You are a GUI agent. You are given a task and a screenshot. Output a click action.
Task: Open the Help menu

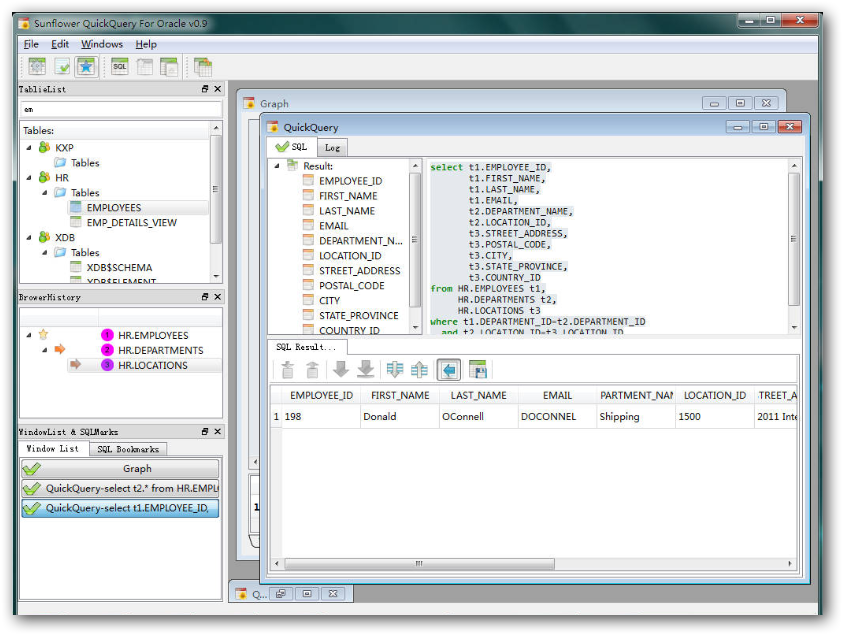(x=146, y=44)
